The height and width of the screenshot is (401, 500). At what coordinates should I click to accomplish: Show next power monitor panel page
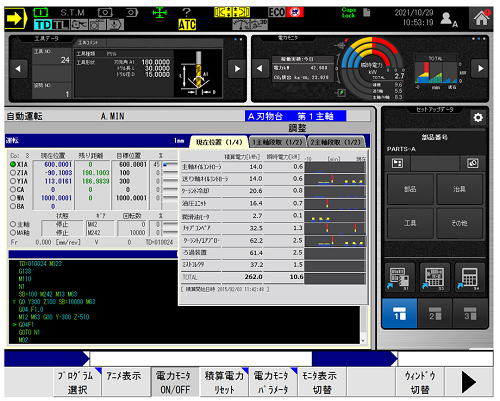pos(480,68)
